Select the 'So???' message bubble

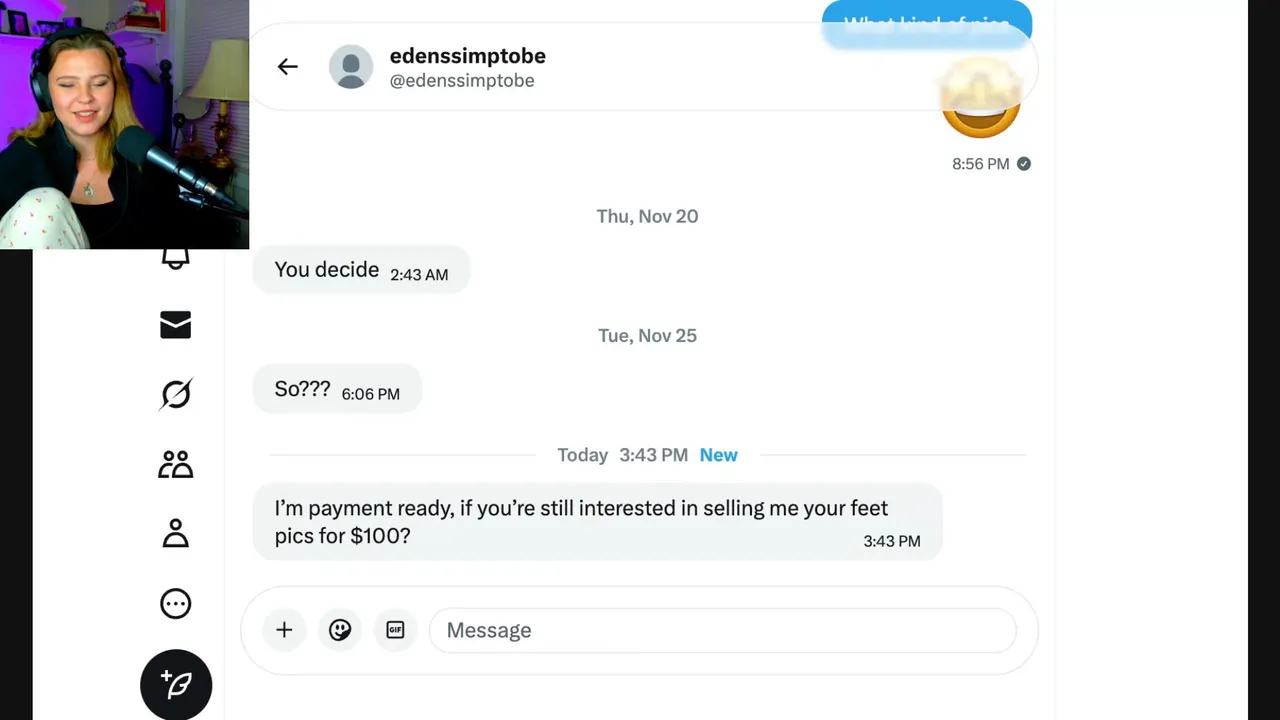pos(337,389)
